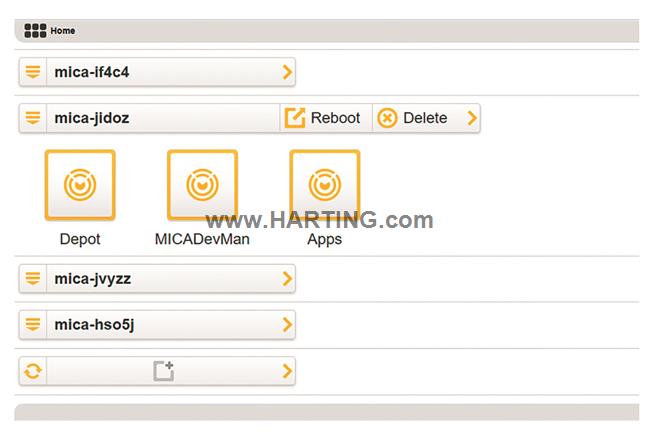
Task: Click the refresh icon in bottom row
Action: click(x=33, y=371)
